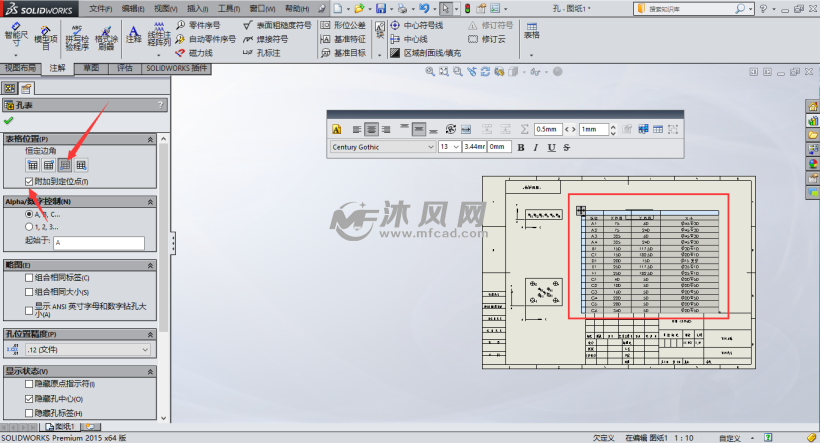This screenshot has height=443, width=820.
Task: Expand Smart Dimension dropdown arrow
Action: [x=16, y=55]
